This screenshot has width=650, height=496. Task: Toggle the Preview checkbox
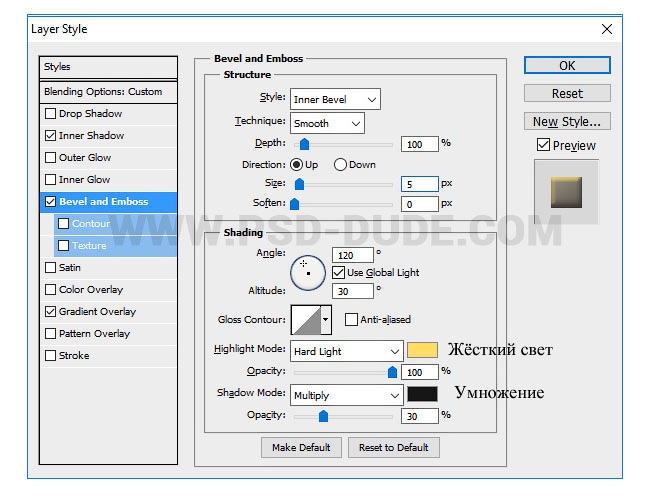[x=543, y=145]
